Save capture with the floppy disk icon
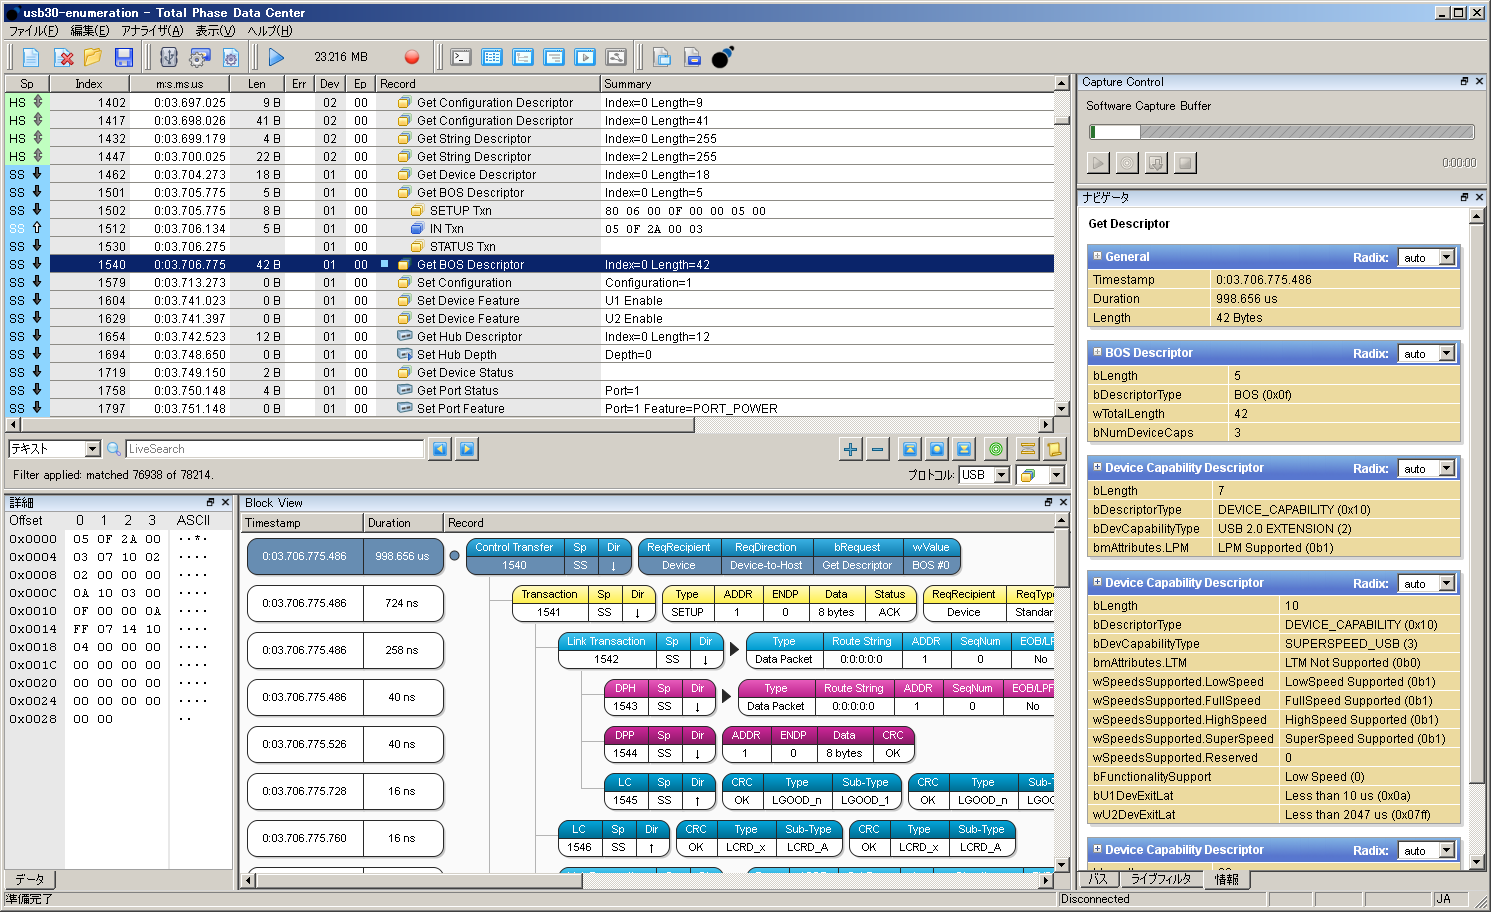 click(124, 57)
